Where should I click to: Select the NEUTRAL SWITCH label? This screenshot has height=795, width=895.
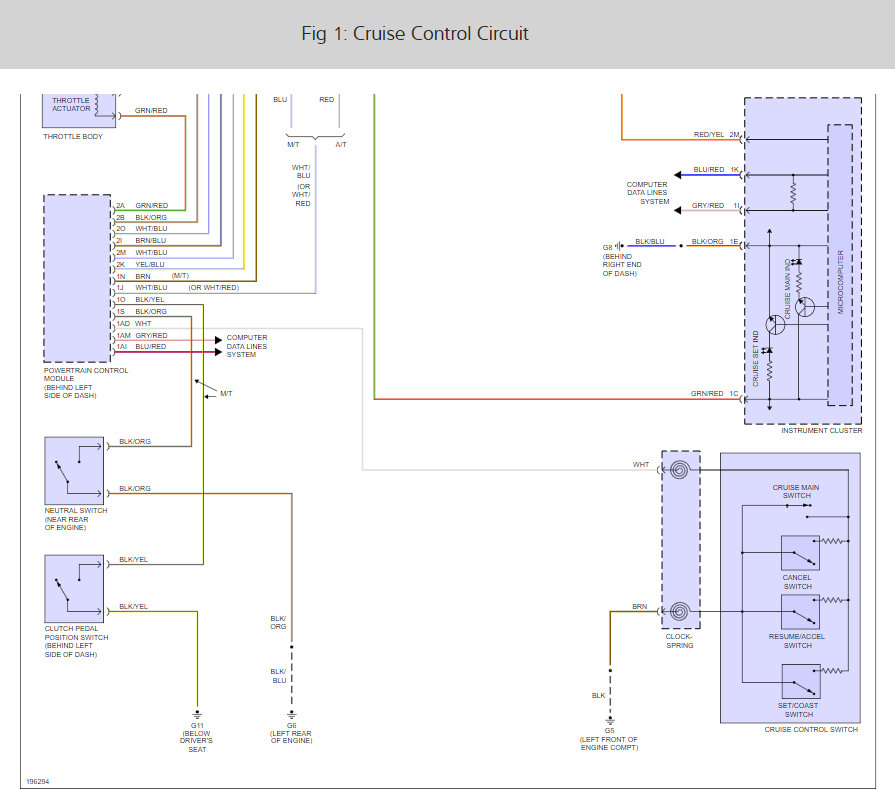(x=76, y=519)
